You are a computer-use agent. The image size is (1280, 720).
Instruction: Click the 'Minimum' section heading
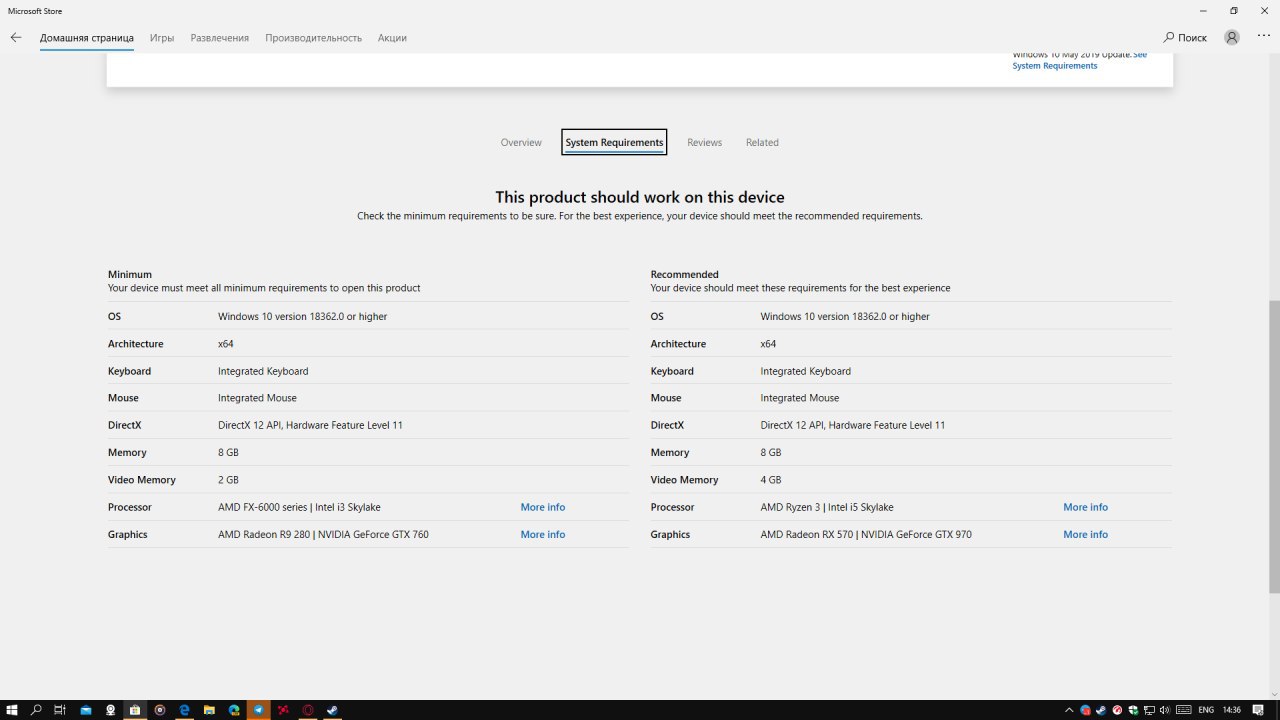[x=130, y=274]
